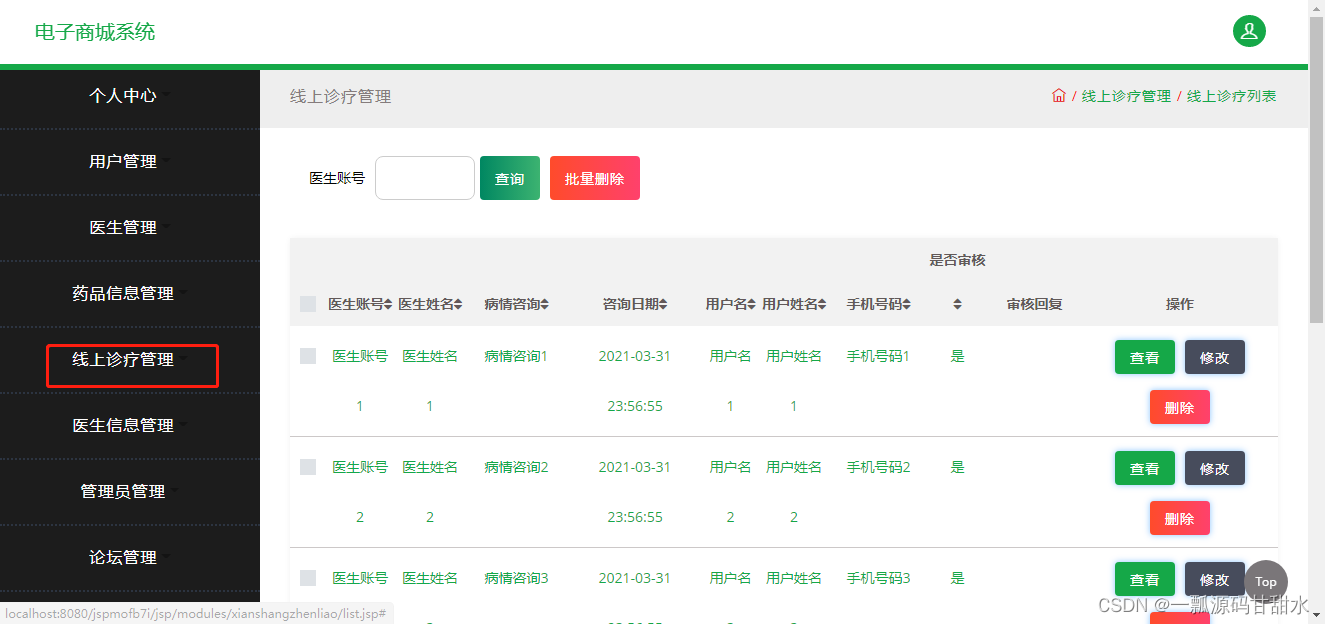The height and width of the screenshot is (624, 1325).
Task: Sort by 医生账号 column arrows
Action: click(x=388, y=304)
